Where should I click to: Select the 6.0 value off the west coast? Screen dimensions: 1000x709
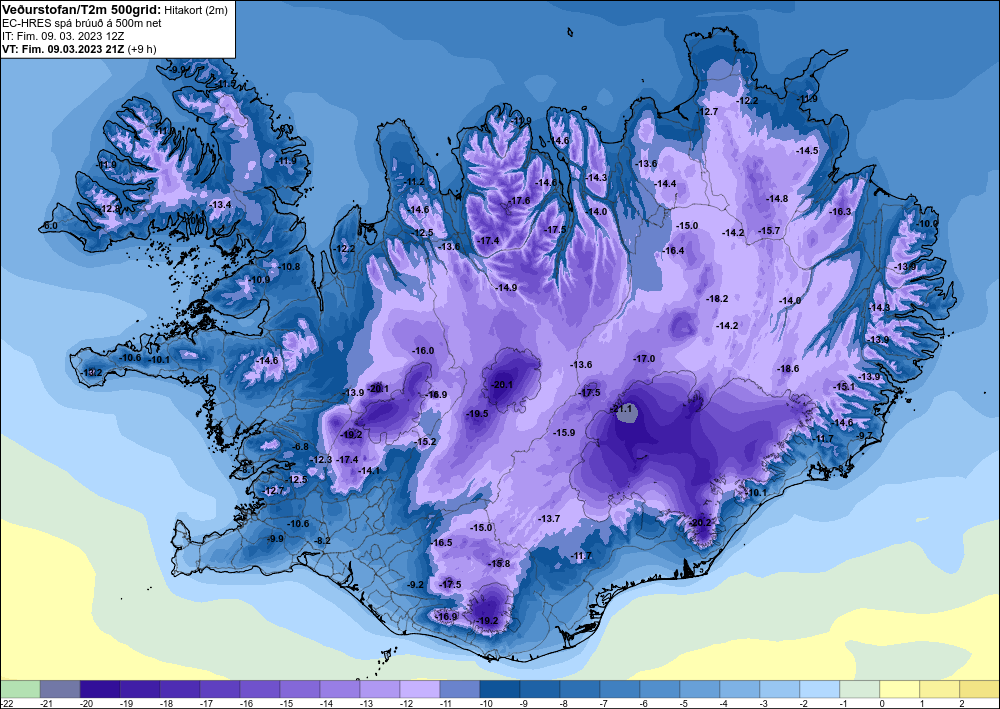(51, 226)
